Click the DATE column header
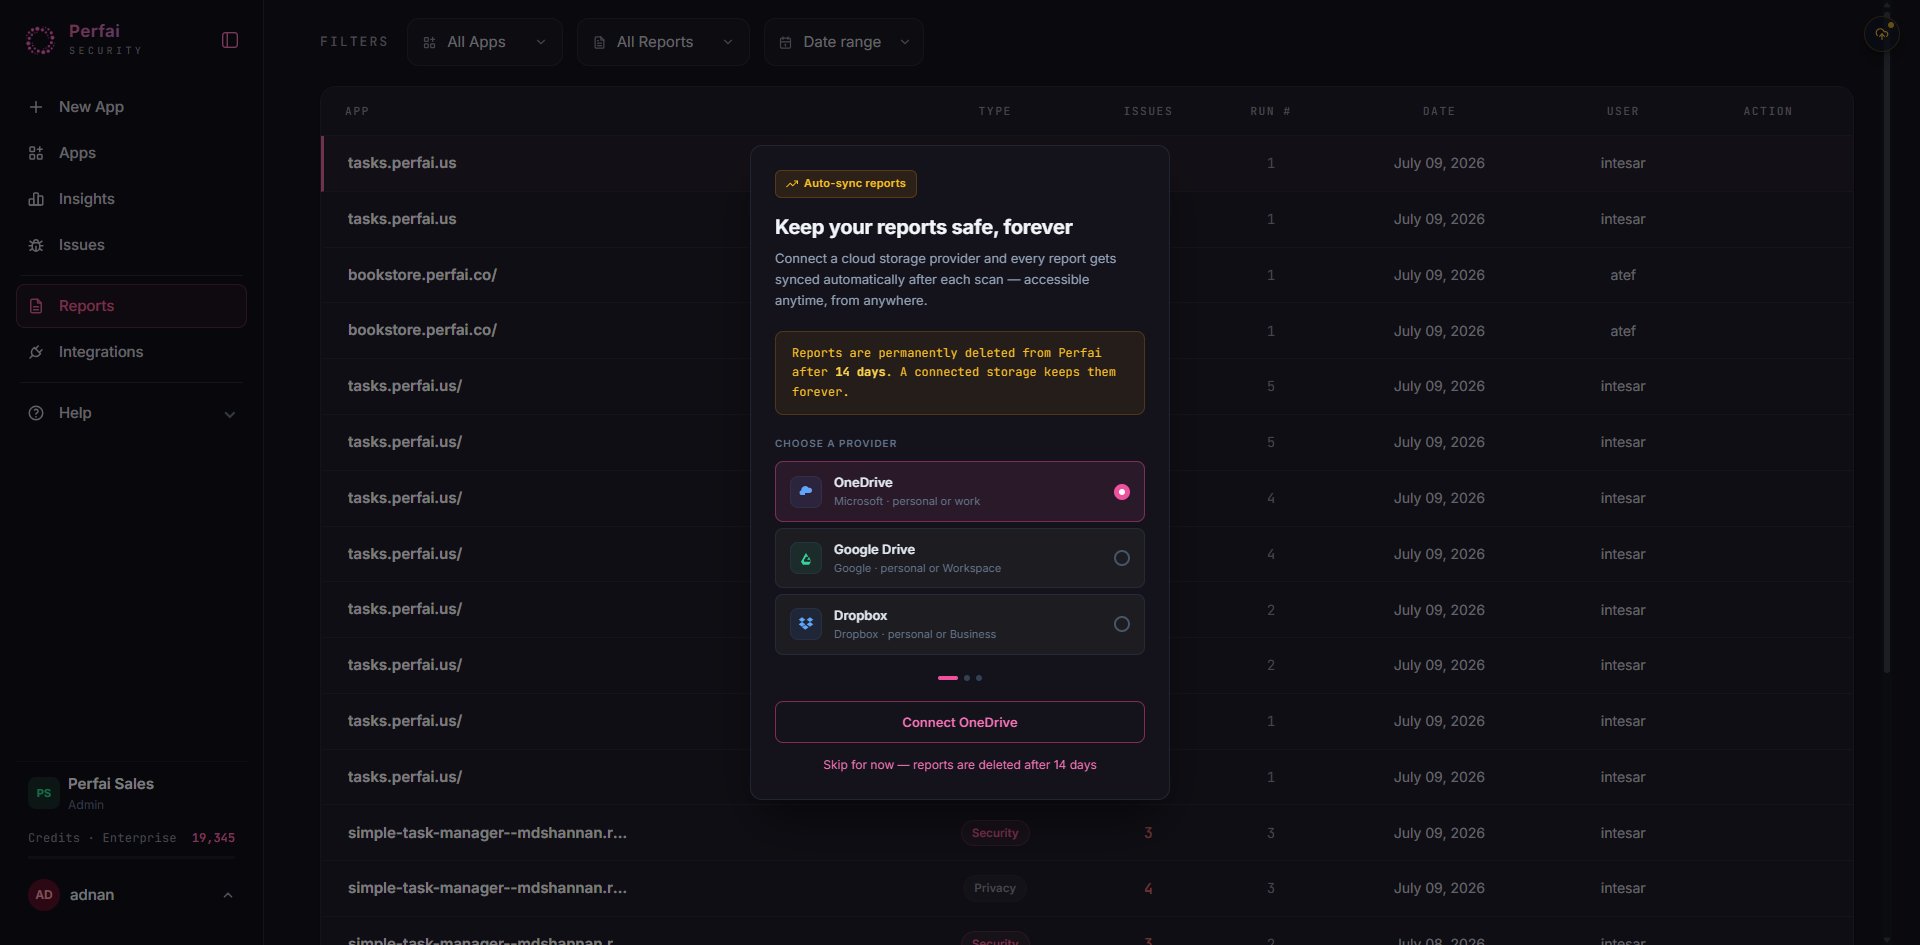1920x945 pixels. click(1439, 111)
